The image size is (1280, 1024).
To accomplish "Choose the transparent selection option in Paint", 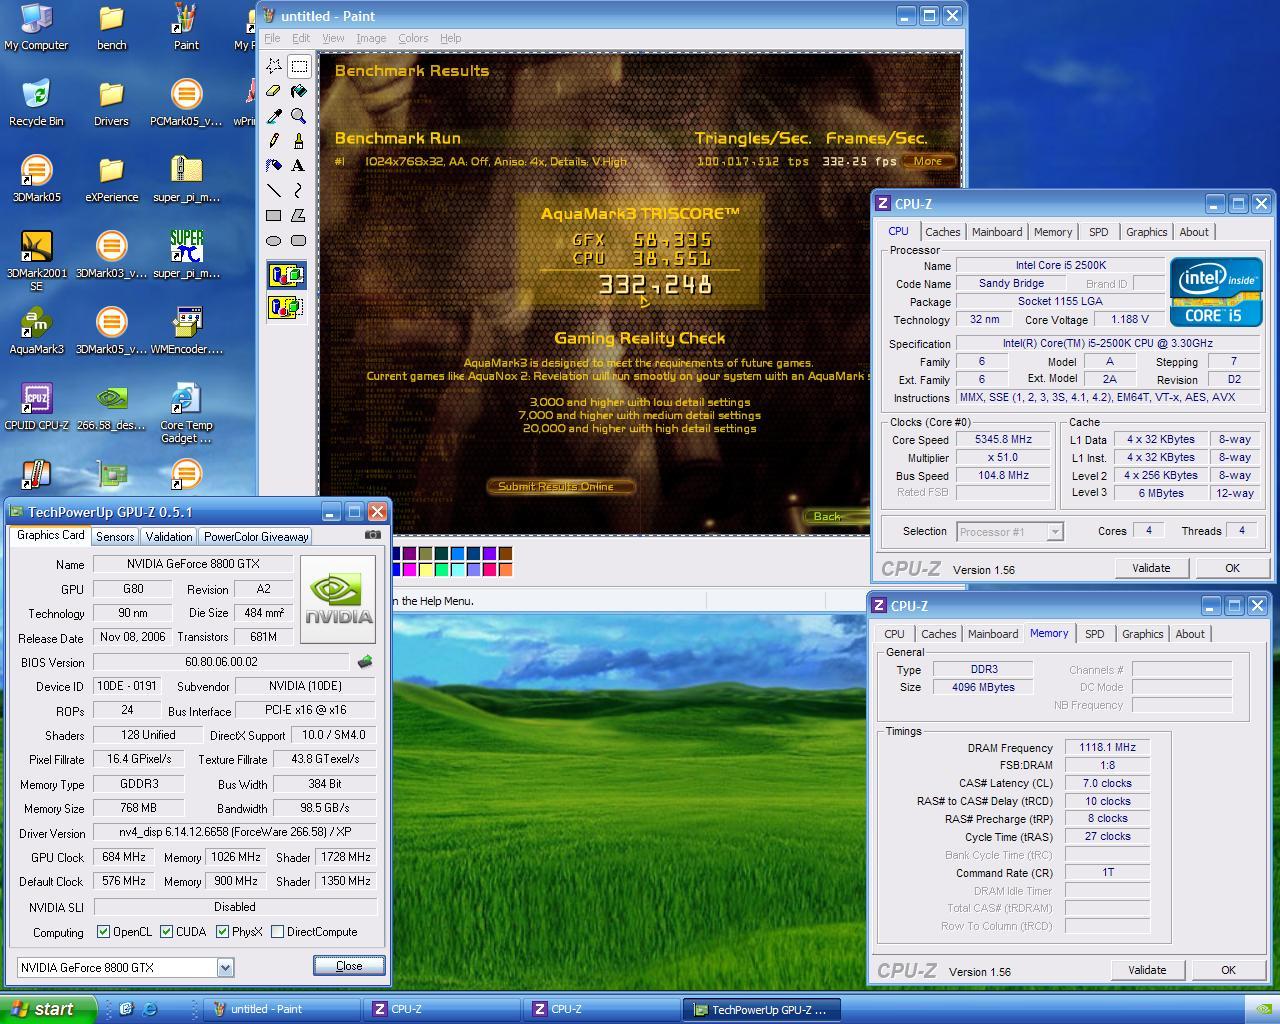I will [x=286, y=307].
